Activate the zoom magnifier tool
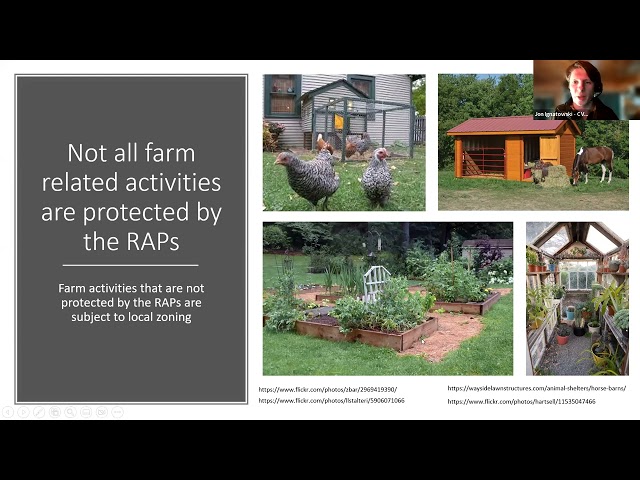This screenshot has width=640, height=480. (70, 412)
